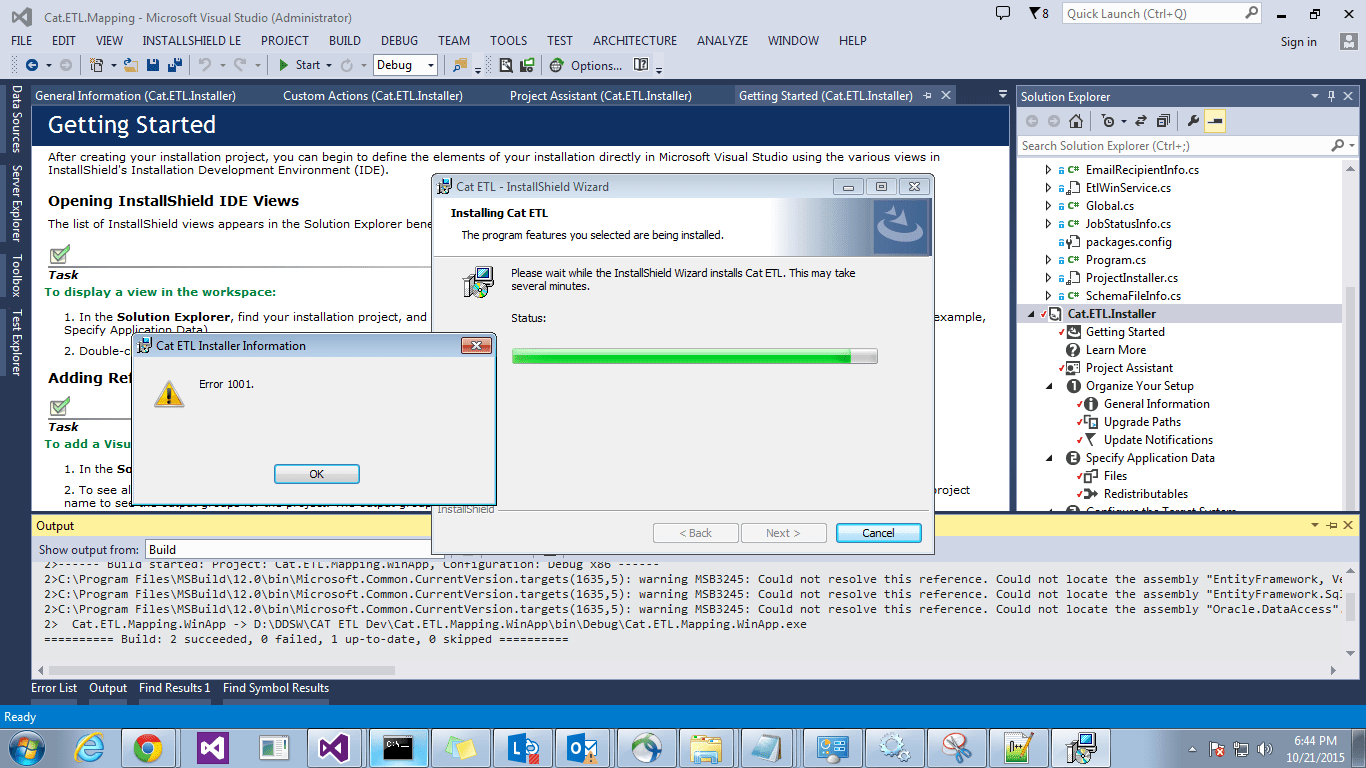Collapse the Specify Application Data node
Screen dimensions: 1366x768
click(1049, 458)
